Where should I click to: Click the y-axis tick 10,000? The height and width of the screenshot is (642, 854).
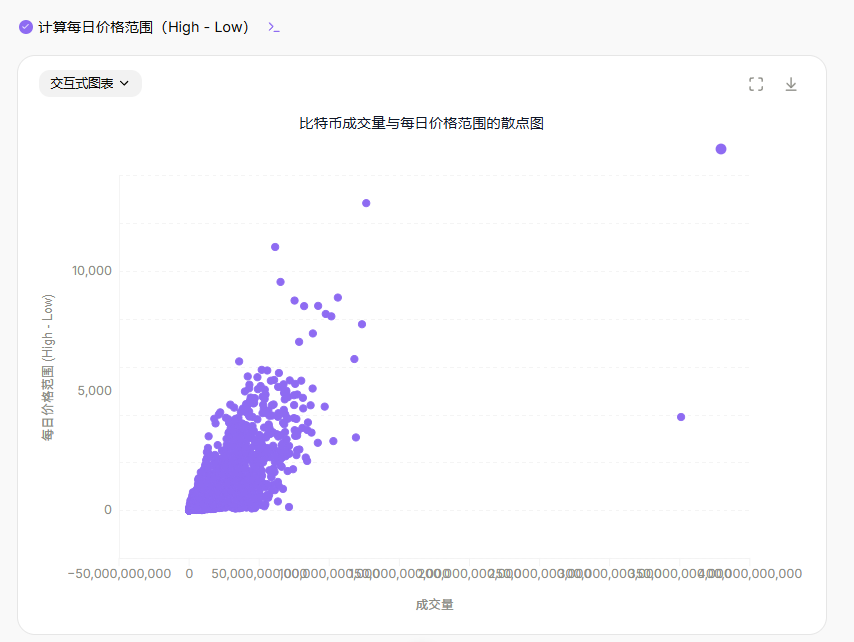(x=92, y=271)
